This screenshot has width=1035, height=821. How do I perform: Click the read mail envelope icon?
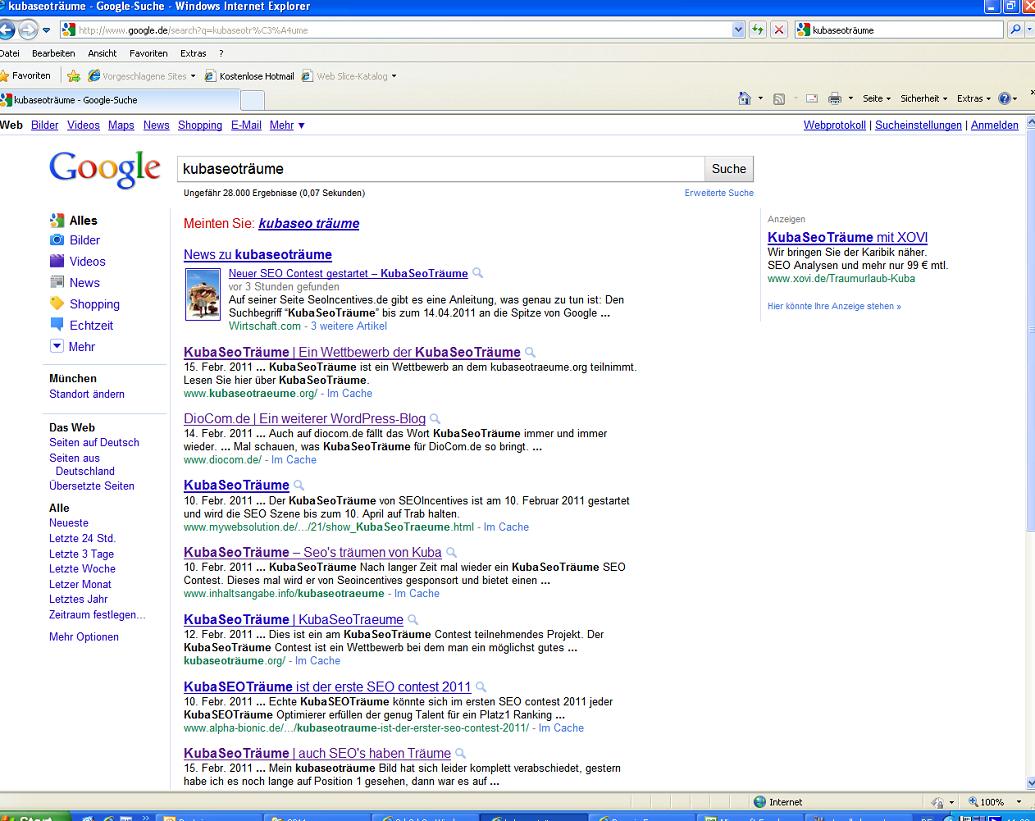tap(812, 98)
